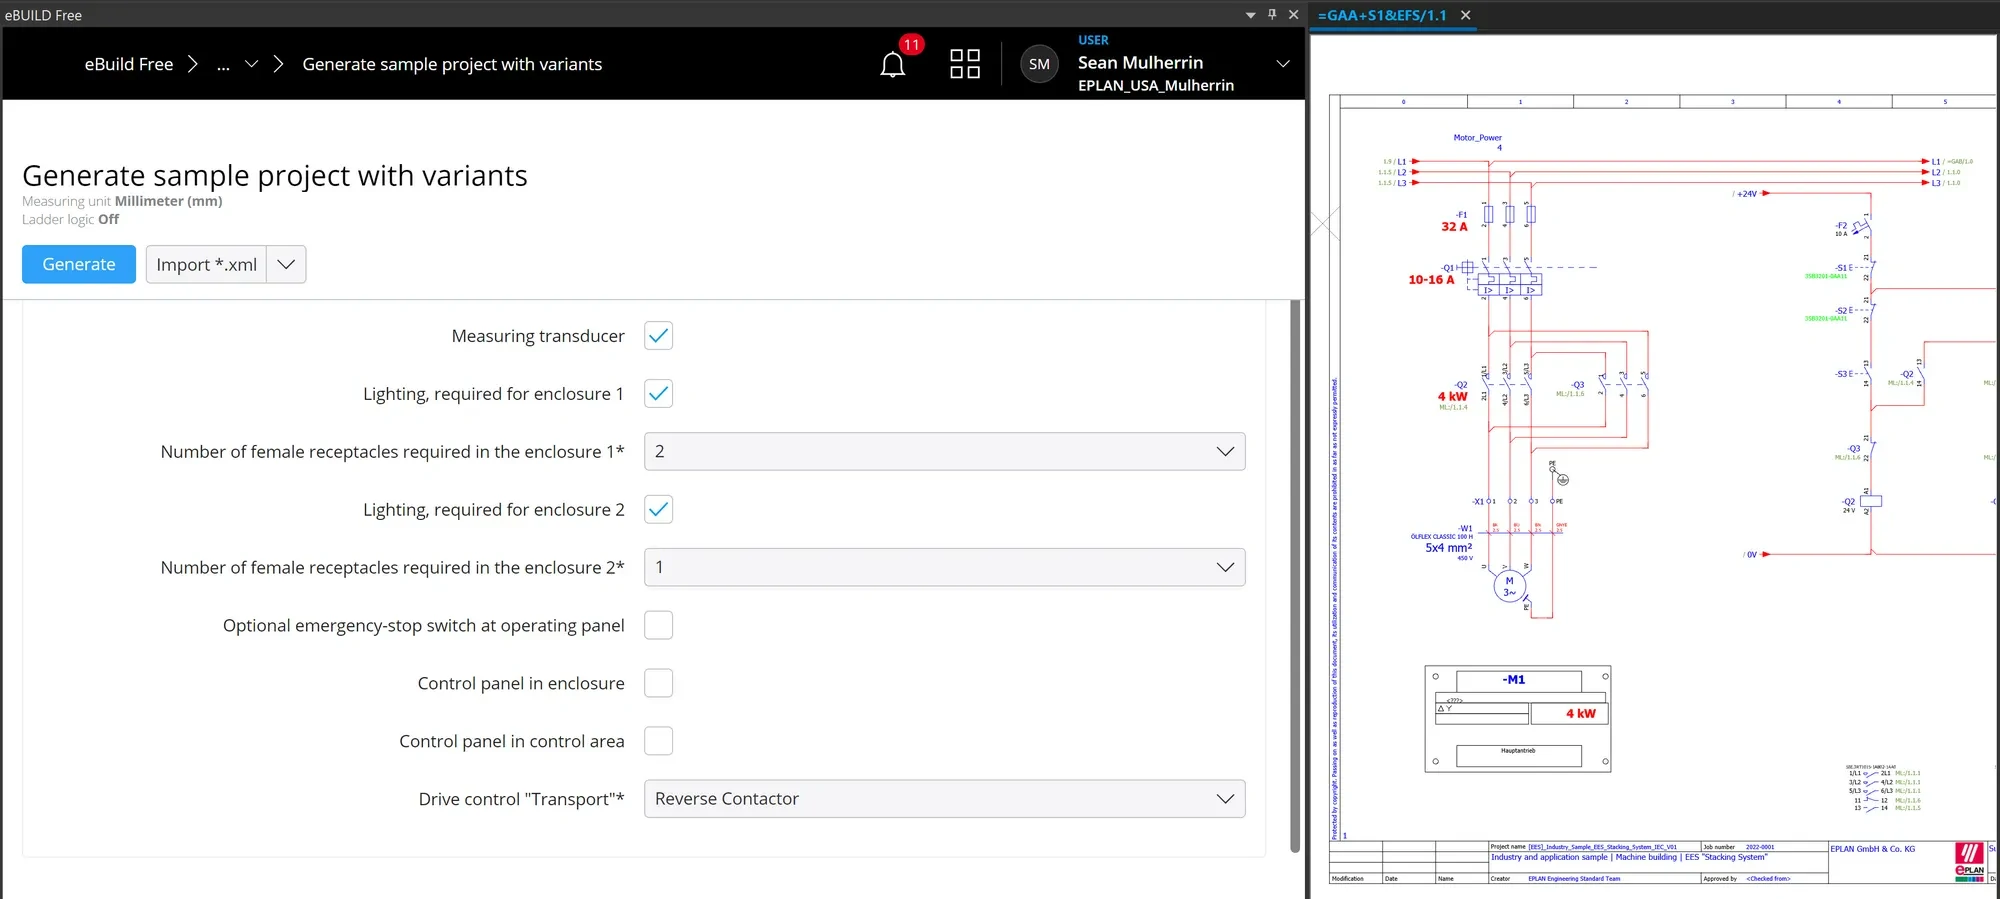
Task: Click the user name Sean Mulherrin
Action: point(1140,62)
